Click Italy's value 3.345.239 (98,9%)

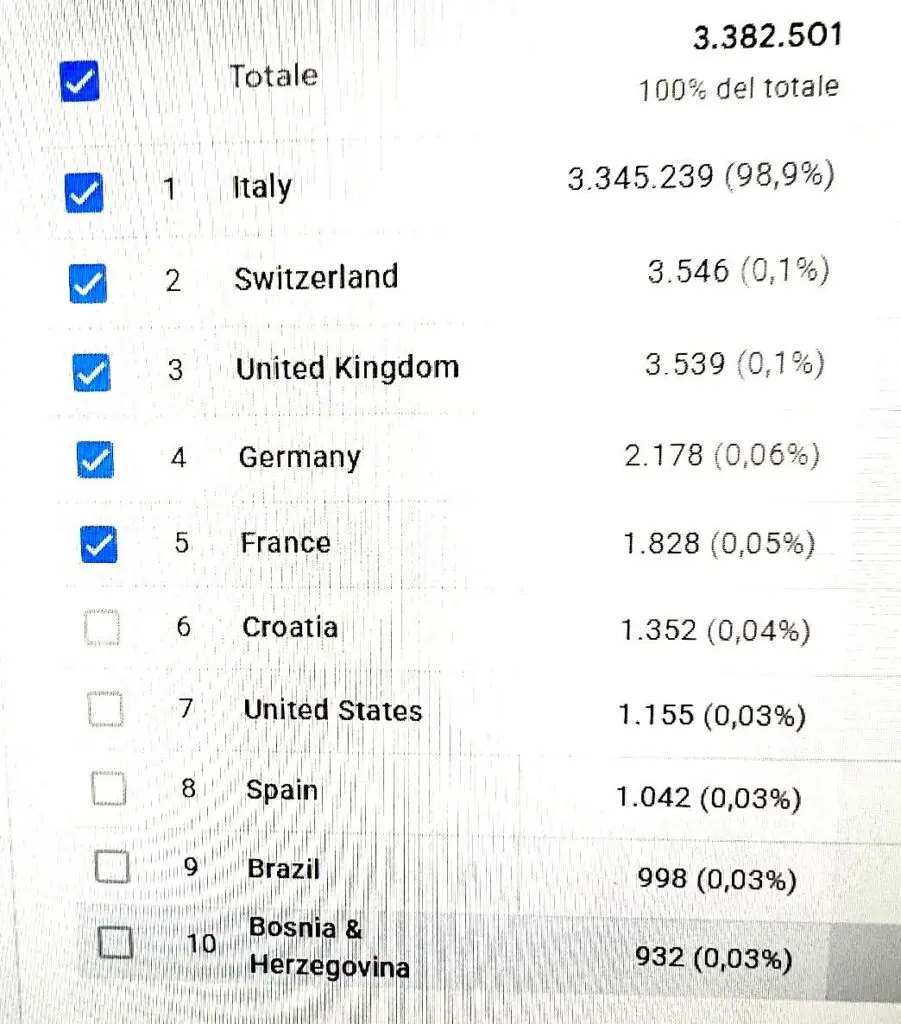coord(701,176)
